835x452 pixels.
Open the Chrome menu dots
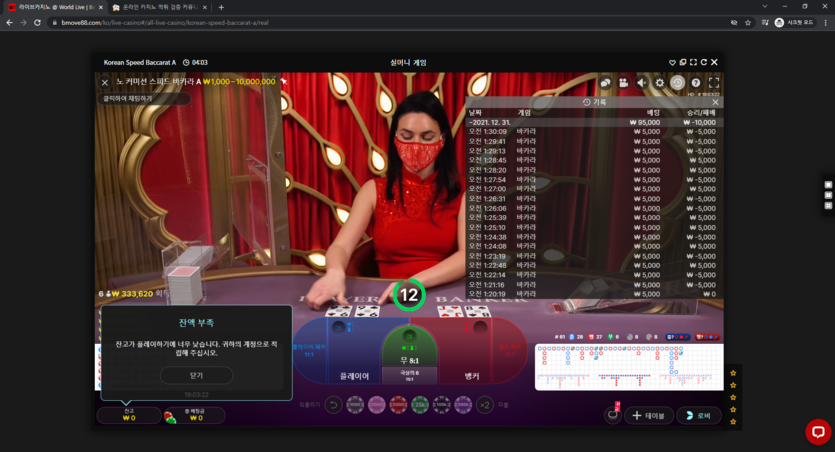pos(825,22)
